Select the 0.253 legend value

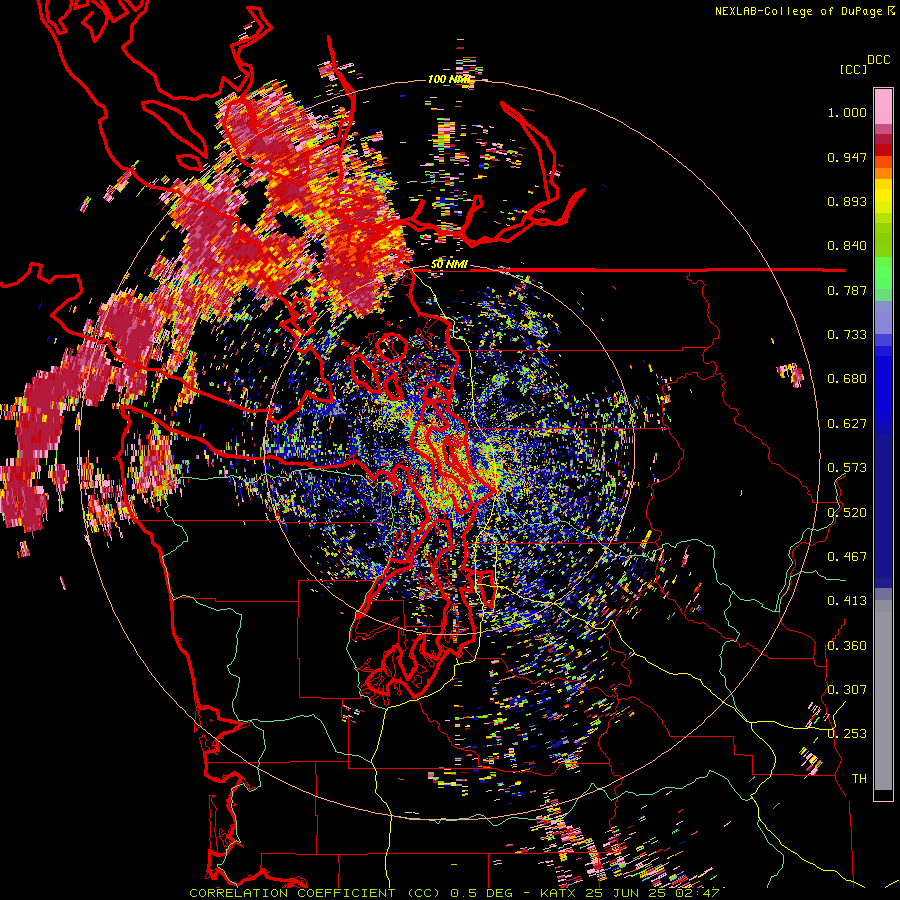click(847, 734)
